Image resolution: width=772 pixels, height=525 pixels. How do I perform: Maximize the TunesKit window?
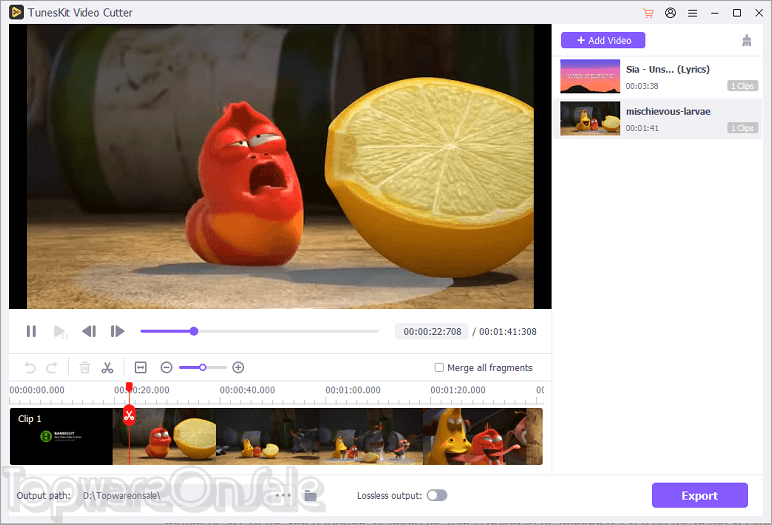[737, 13]
